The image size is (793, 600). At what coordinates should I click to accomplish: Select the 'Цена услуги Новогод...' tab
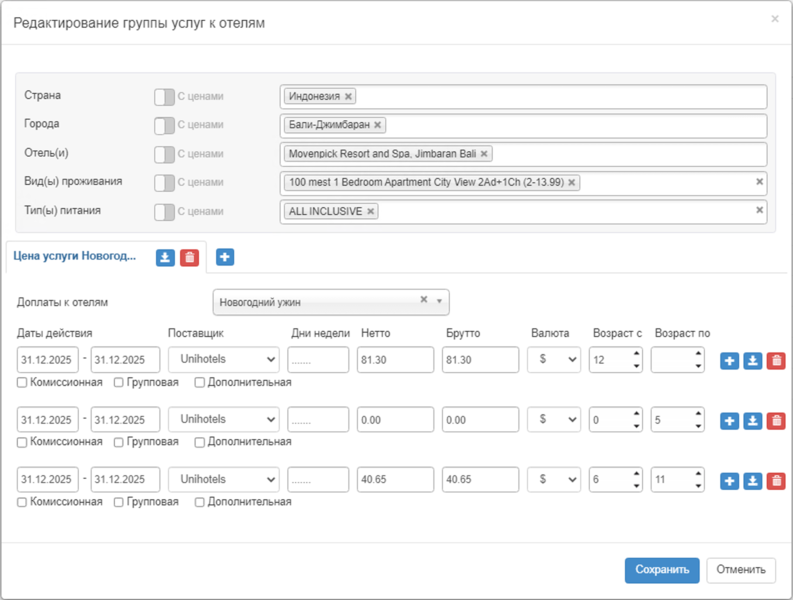click(x=75, y=256)
